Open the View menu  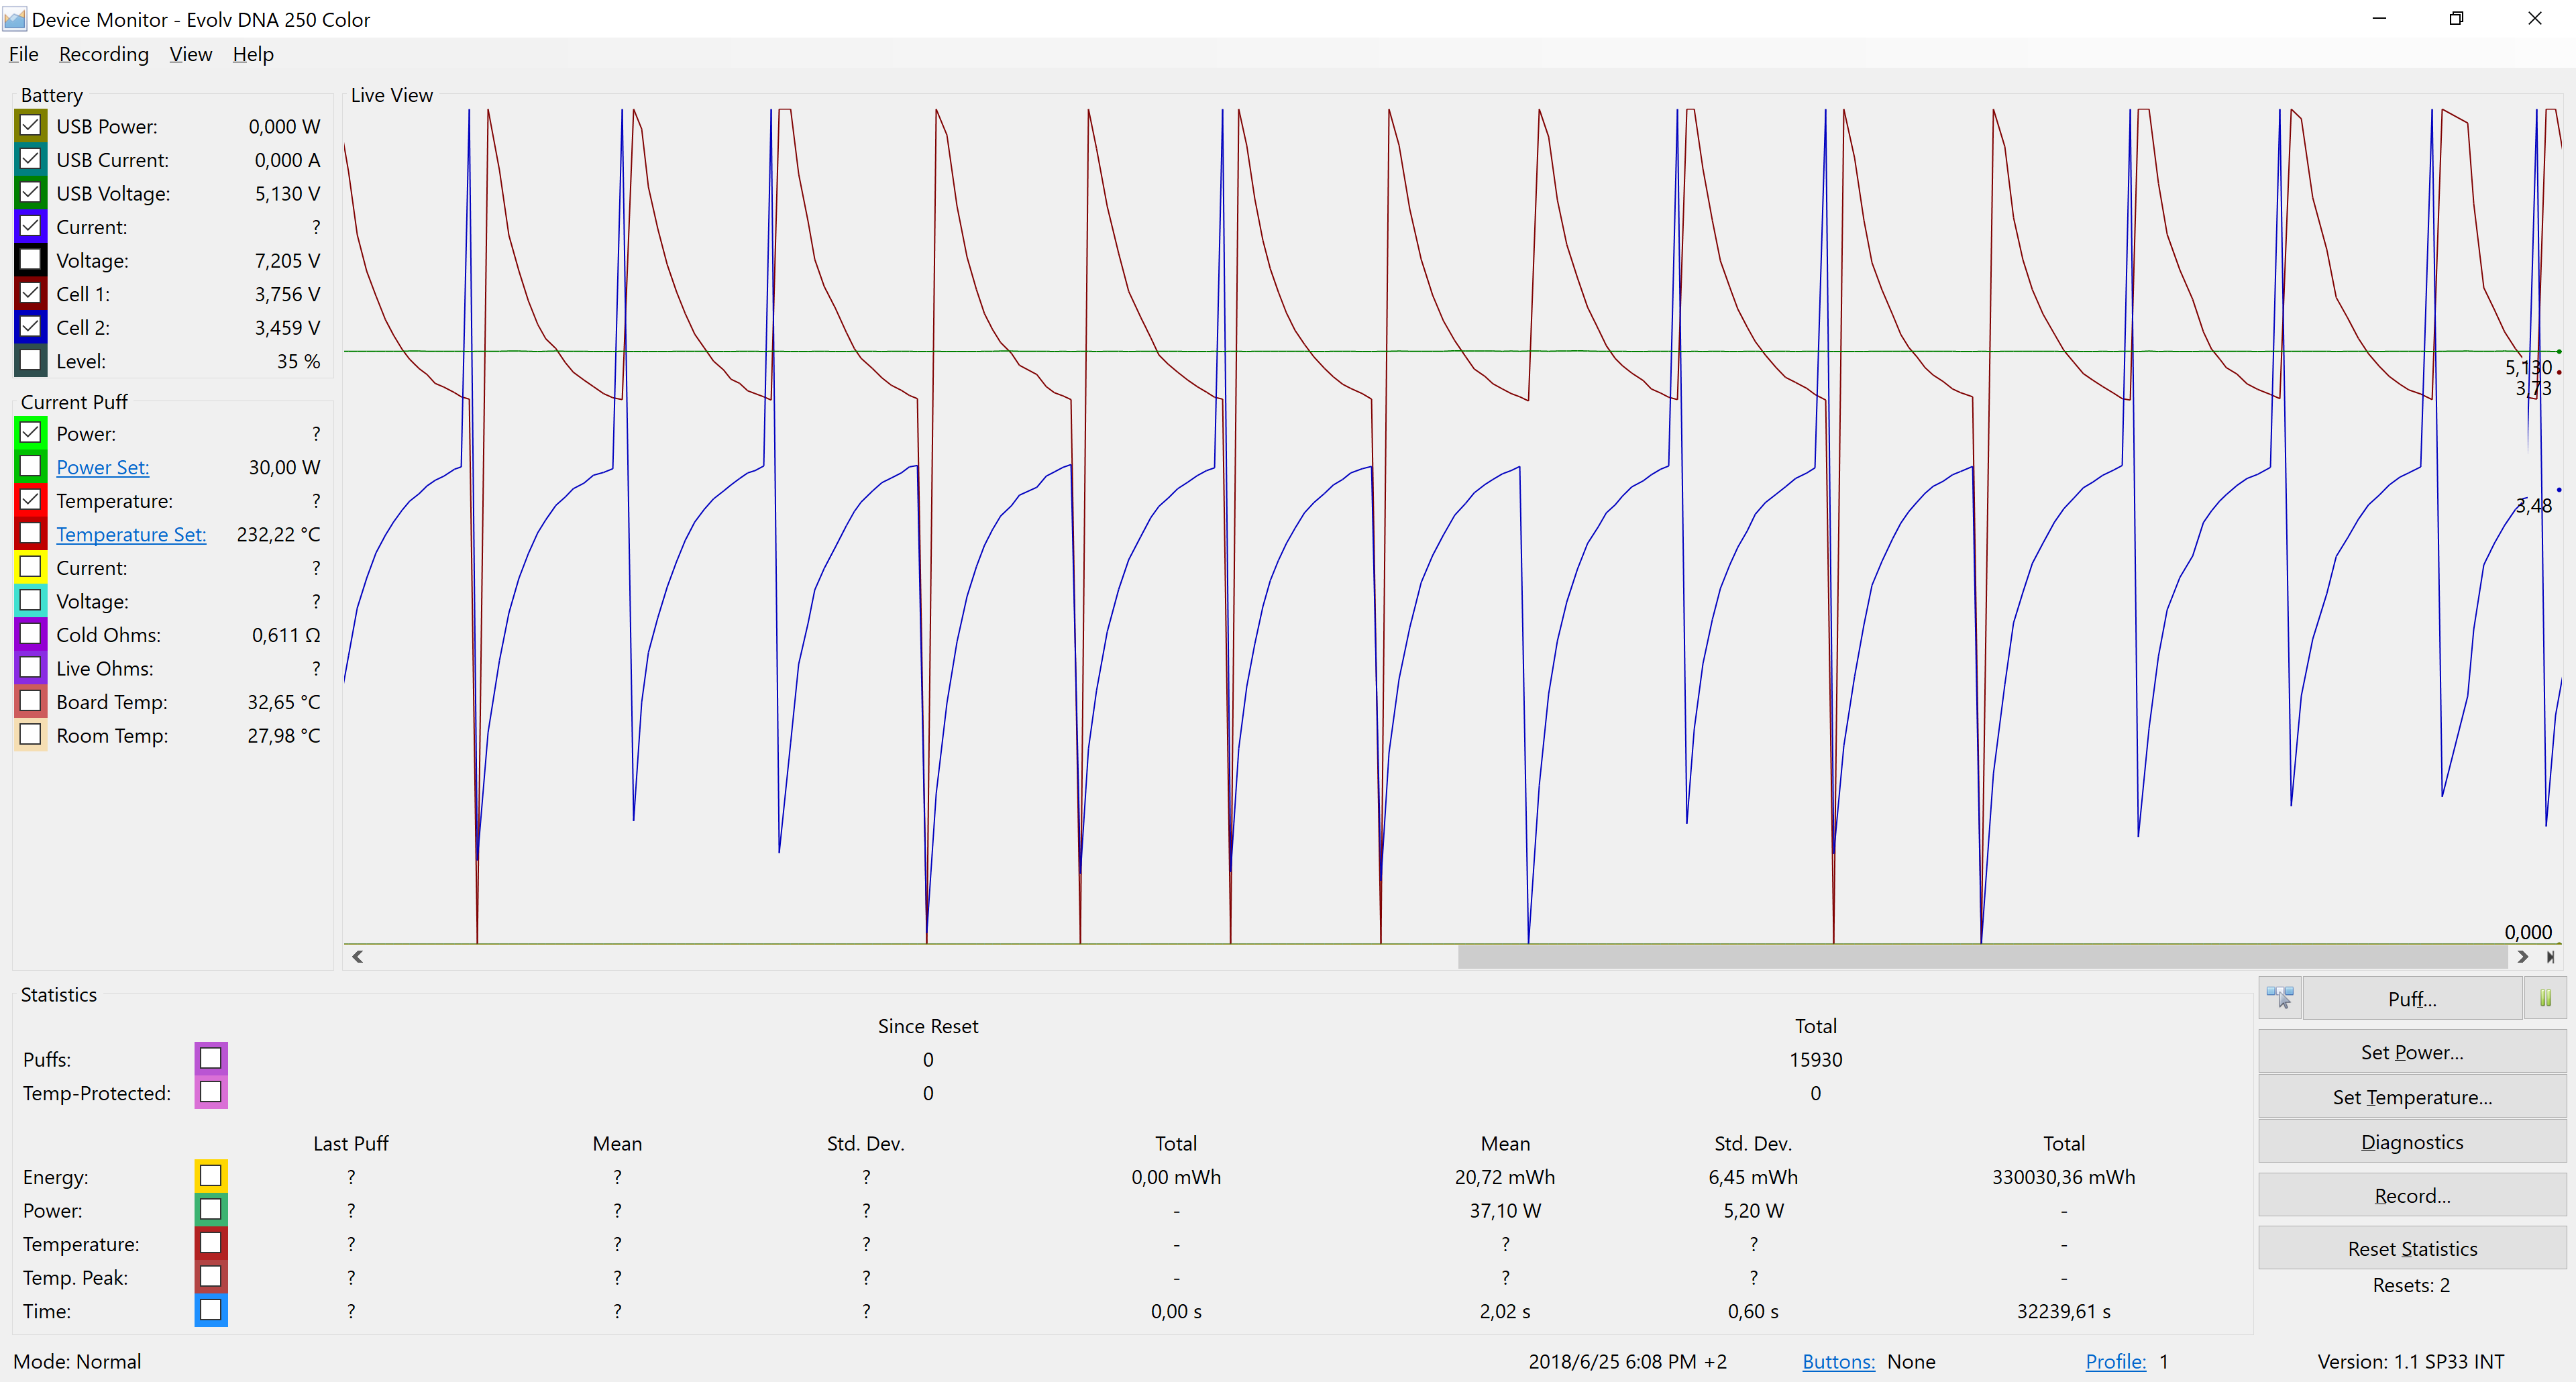[190, 54]
